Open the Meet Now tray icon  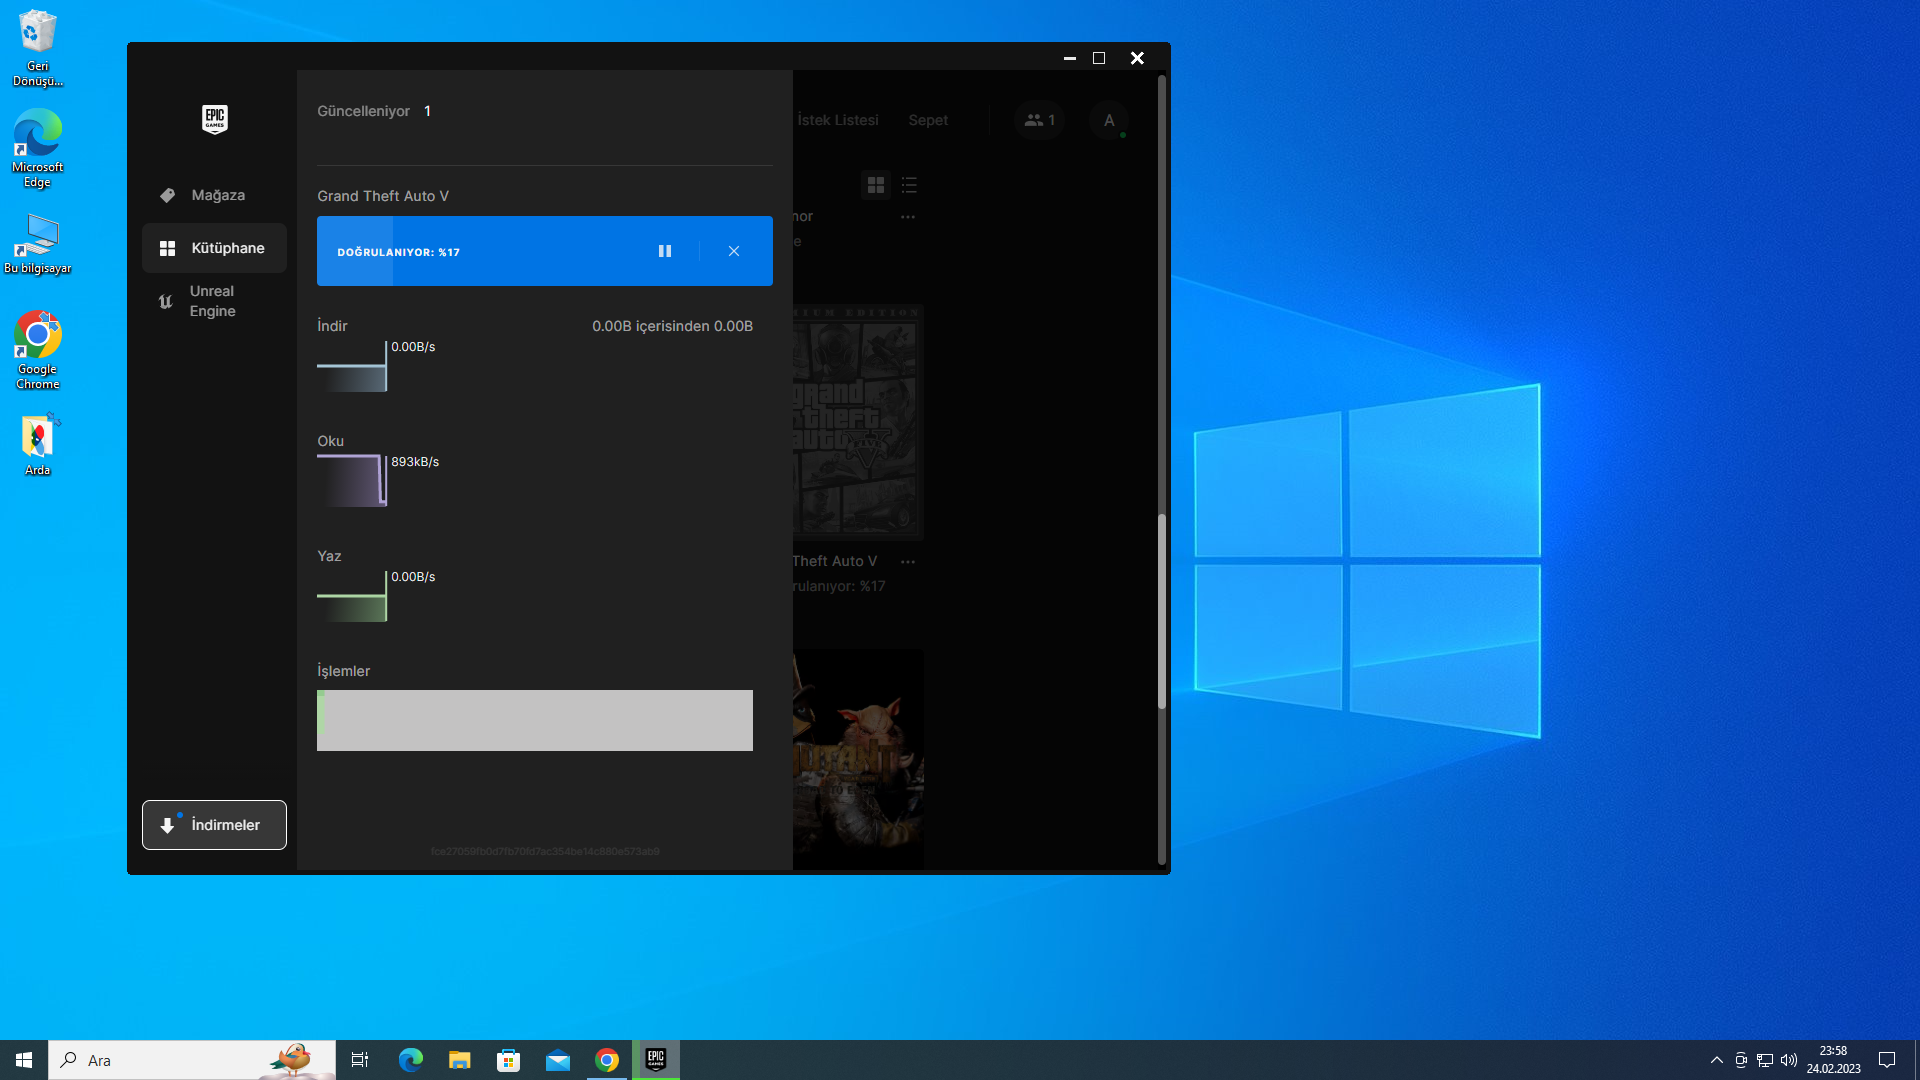point(1741,1060)
